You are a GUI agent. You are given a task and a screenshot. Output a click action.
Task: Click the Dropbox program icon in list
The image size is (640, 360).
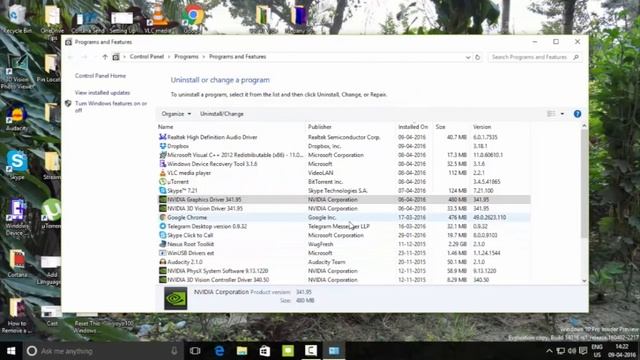pos(162,146)
